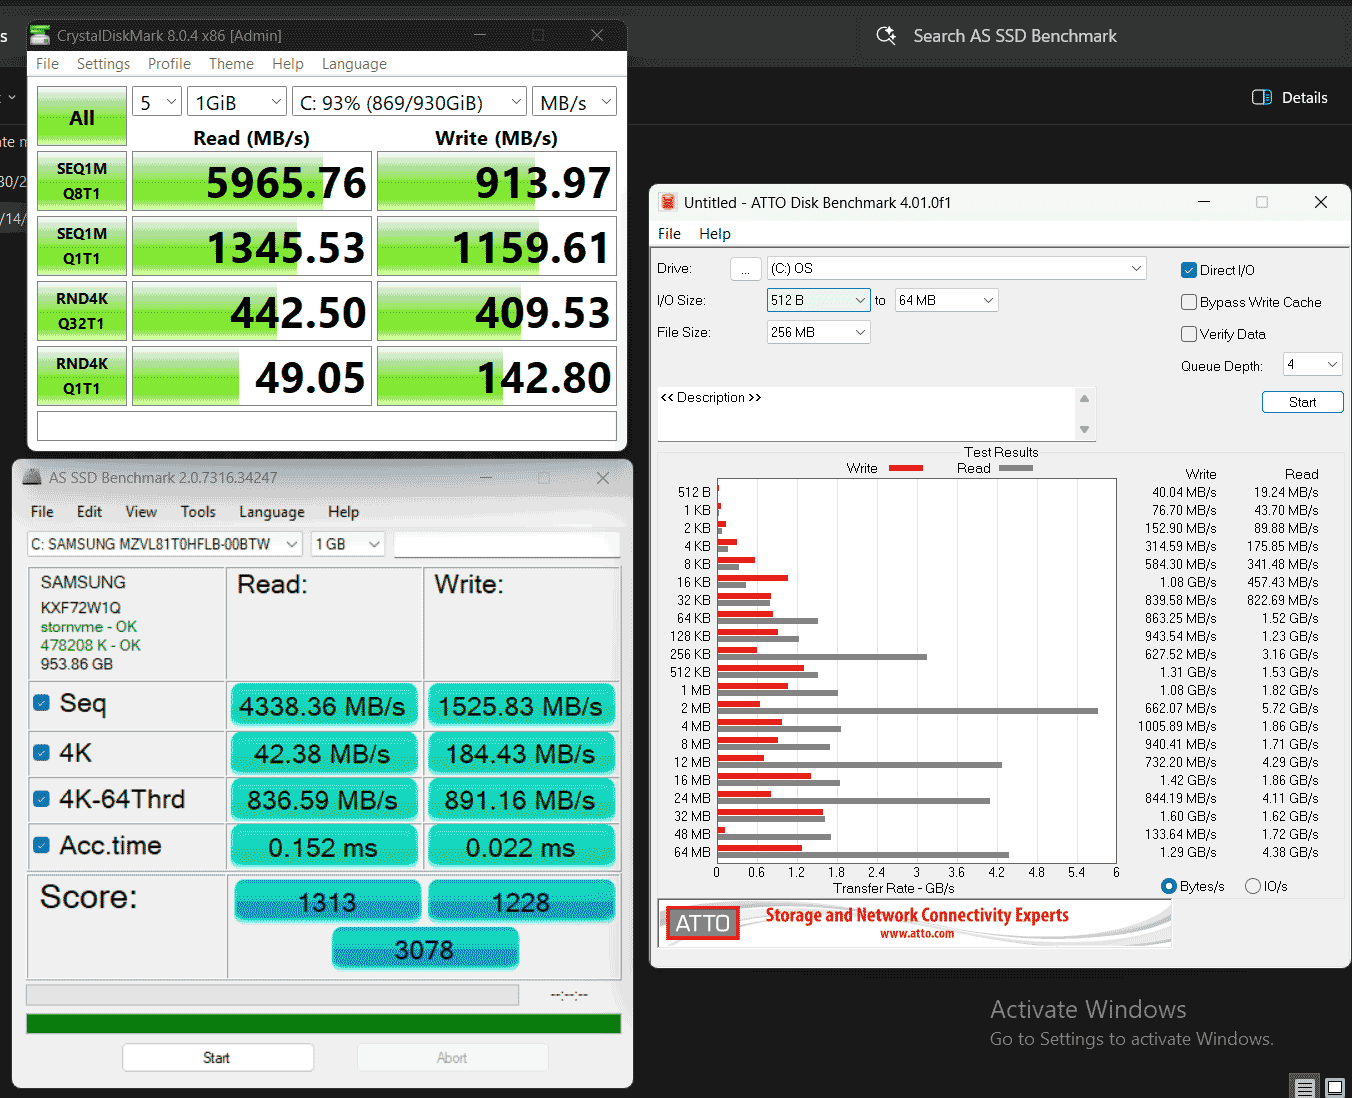Click the red Write legend swatch in ATTO

click(906, 468)
